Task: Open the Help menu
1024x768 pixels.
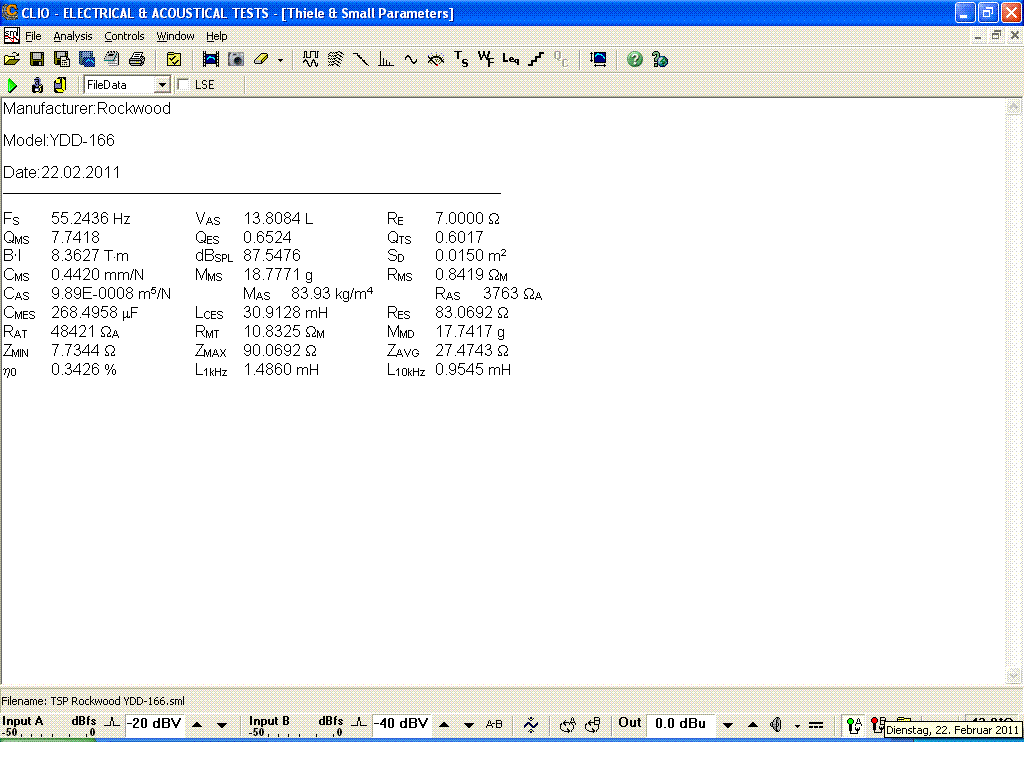Action: click(x=216, y=36)
